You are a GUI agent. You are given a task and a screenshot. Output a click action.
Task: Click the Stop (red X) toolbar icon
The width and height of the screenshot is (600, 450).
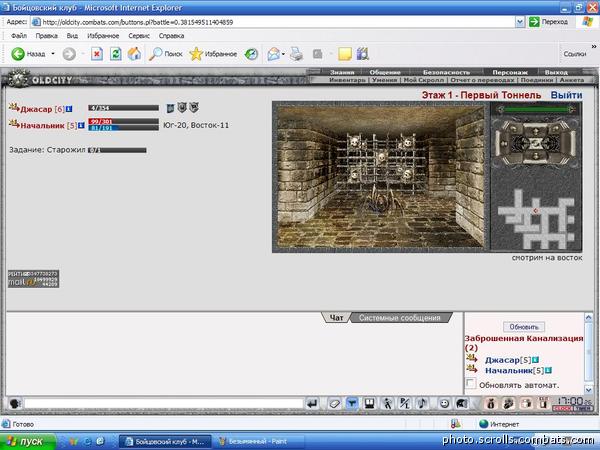coord(97,54)
